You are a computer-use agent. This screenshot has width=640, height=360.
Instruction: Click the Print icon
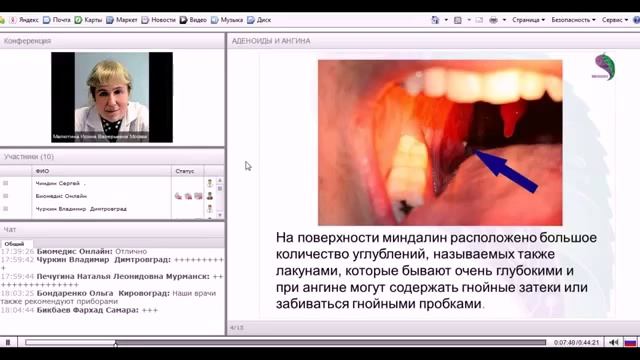[x=493, y=20]
